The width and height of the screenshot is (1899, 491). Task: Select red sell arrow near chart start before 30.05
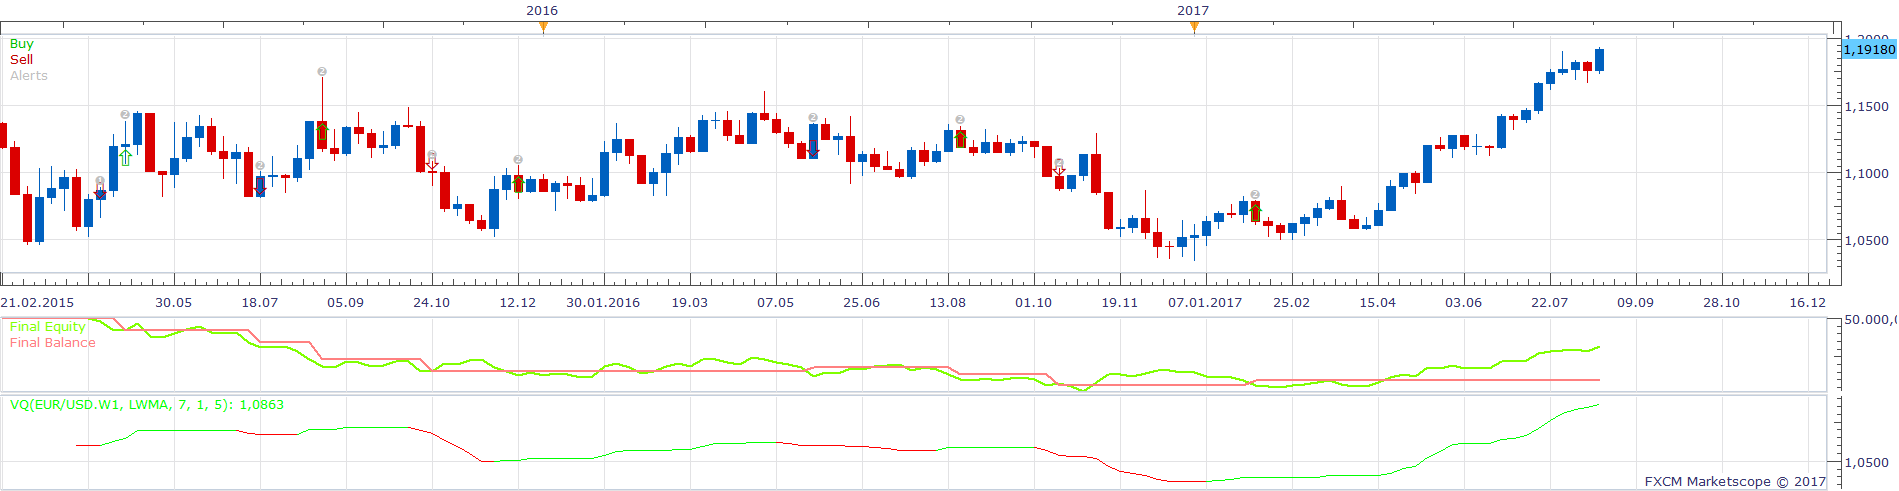(100, 194)
